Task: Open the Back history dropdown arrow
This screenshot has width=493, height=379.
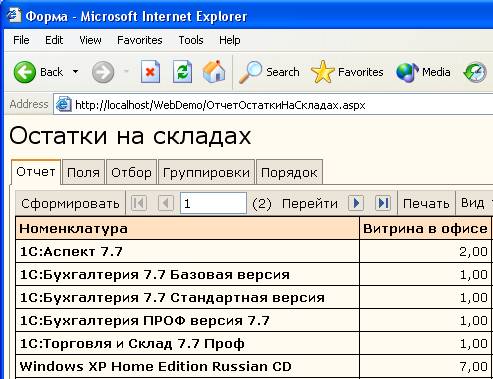Action: point(75,72)
